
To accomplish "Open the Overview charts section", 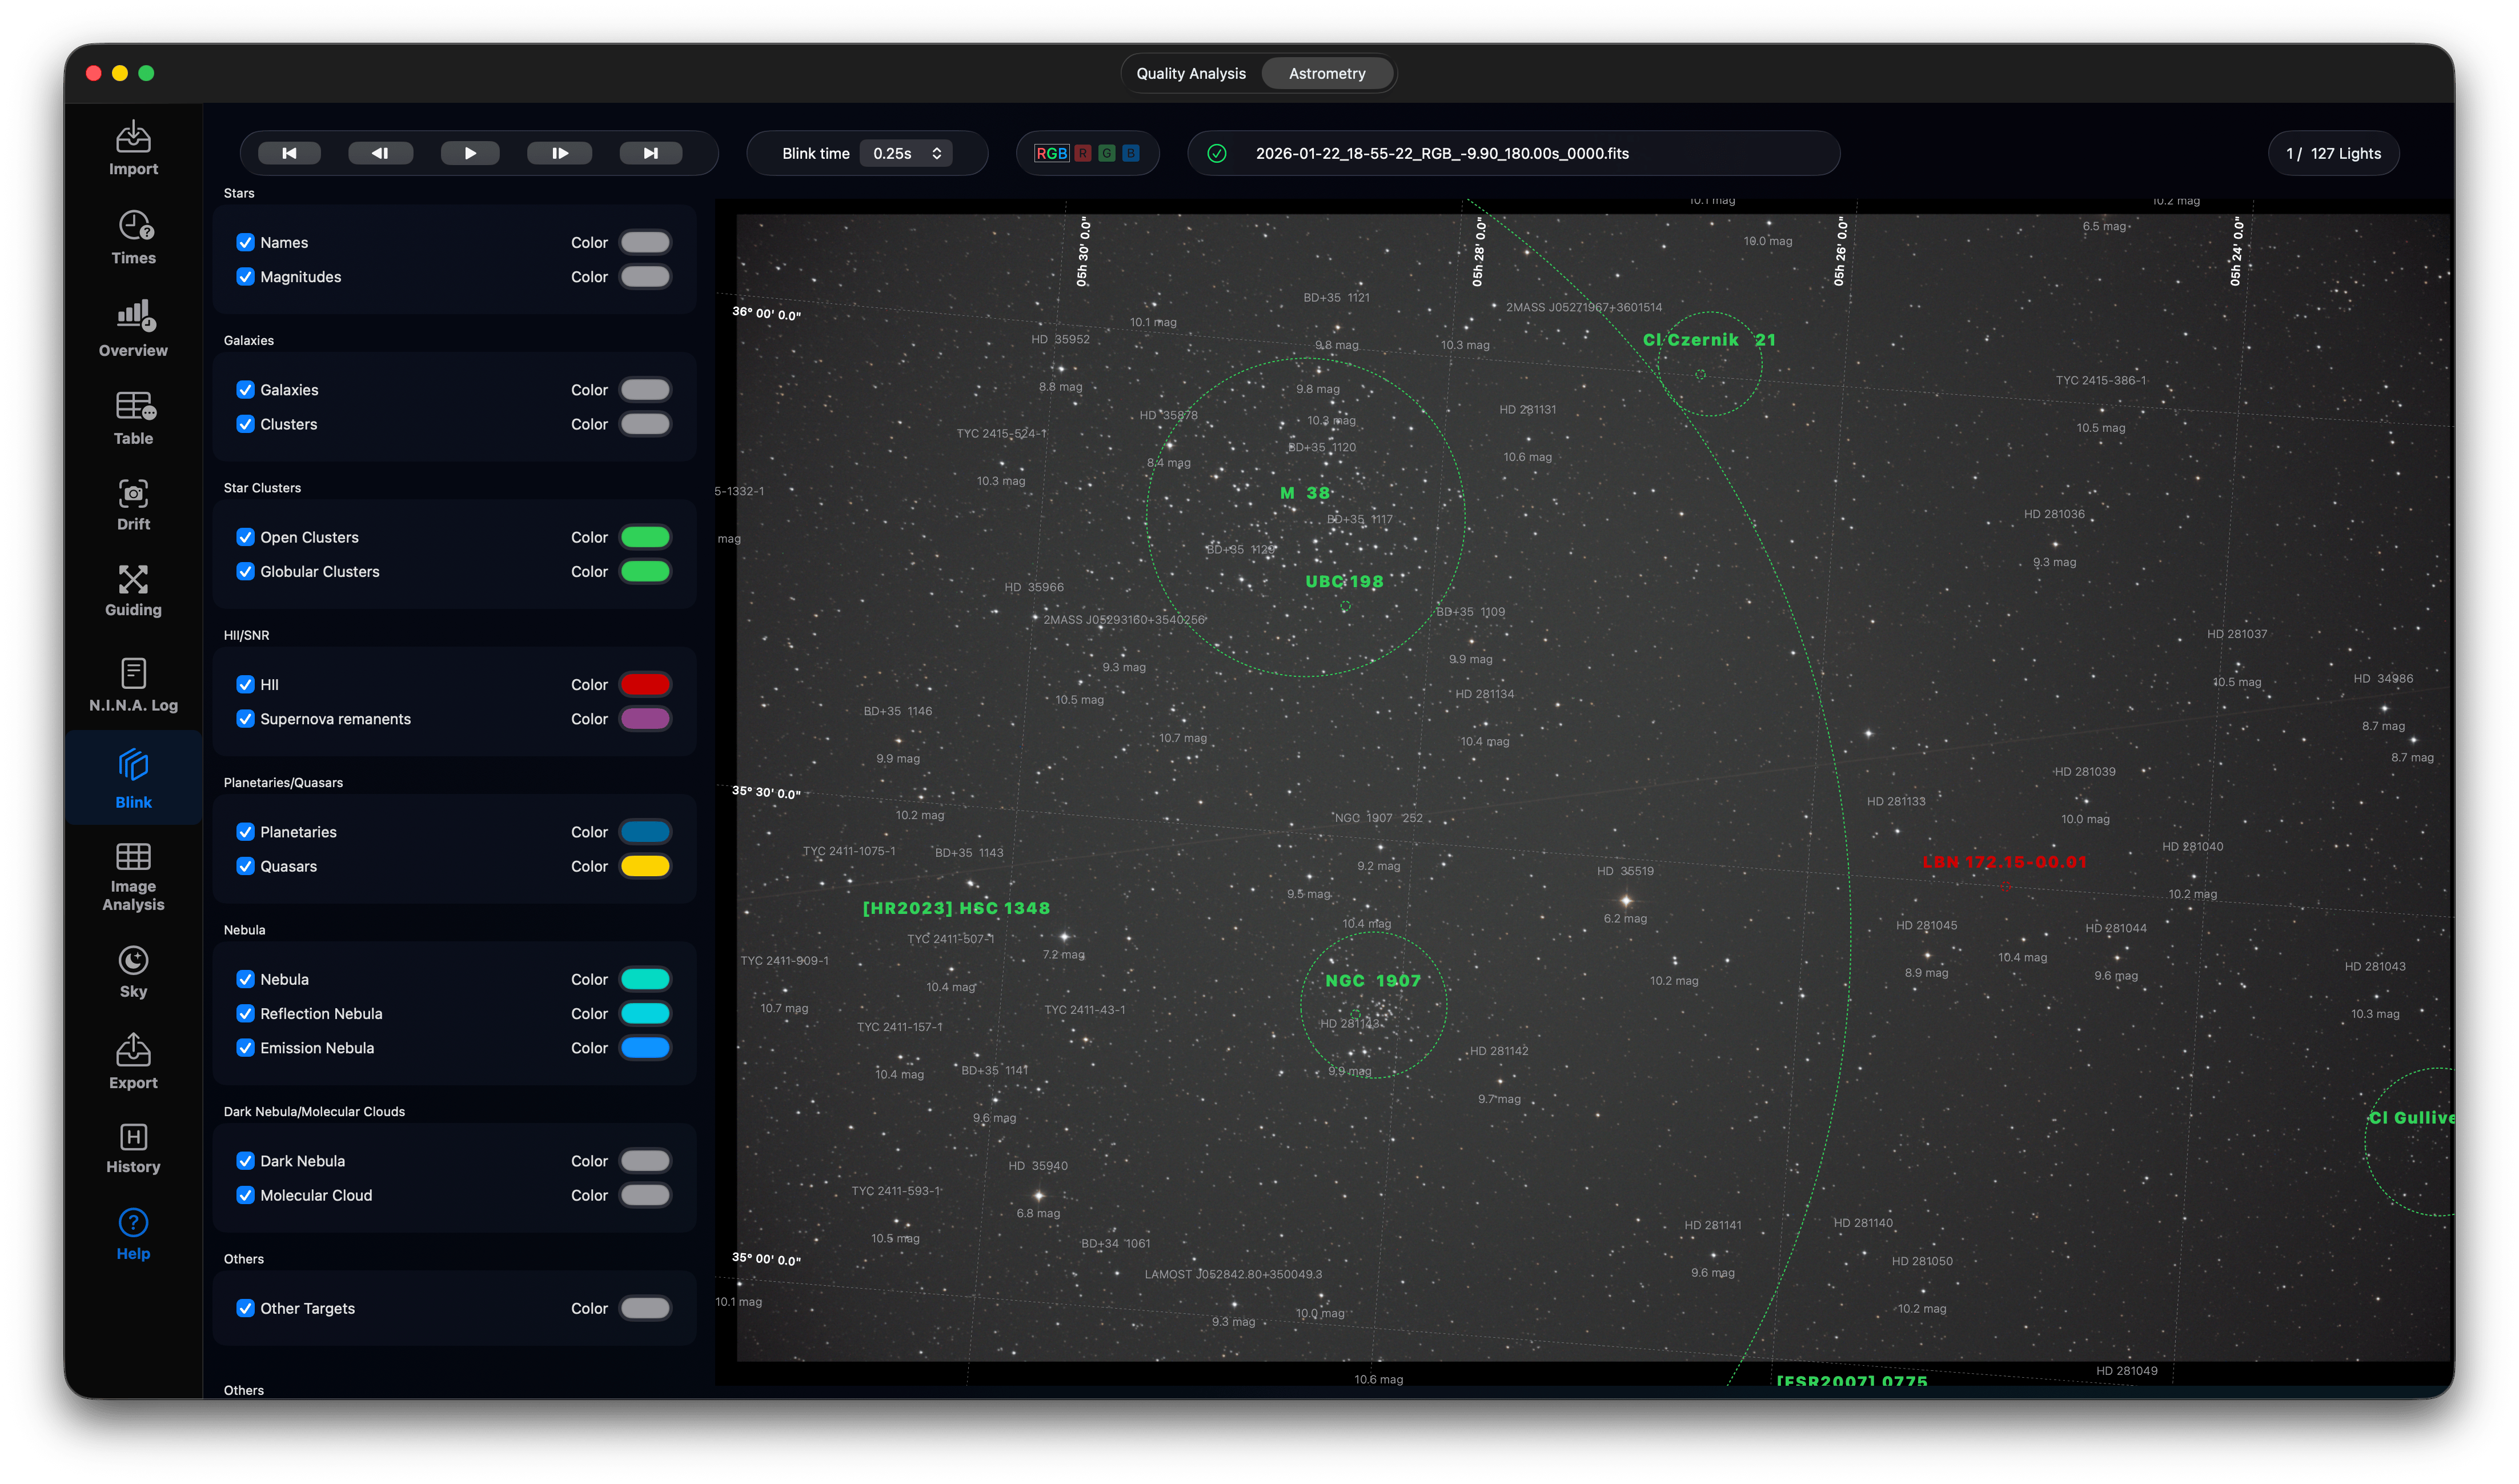I will click(x=133, y=328).
